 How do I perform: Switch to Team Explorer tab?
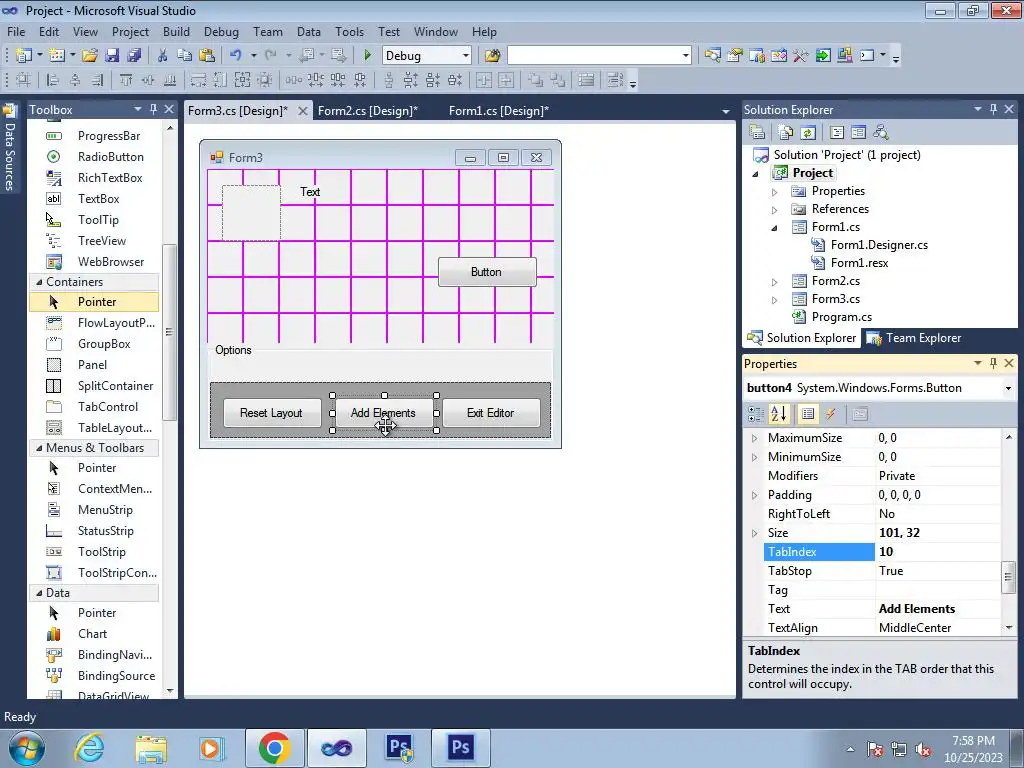[914, 338]
